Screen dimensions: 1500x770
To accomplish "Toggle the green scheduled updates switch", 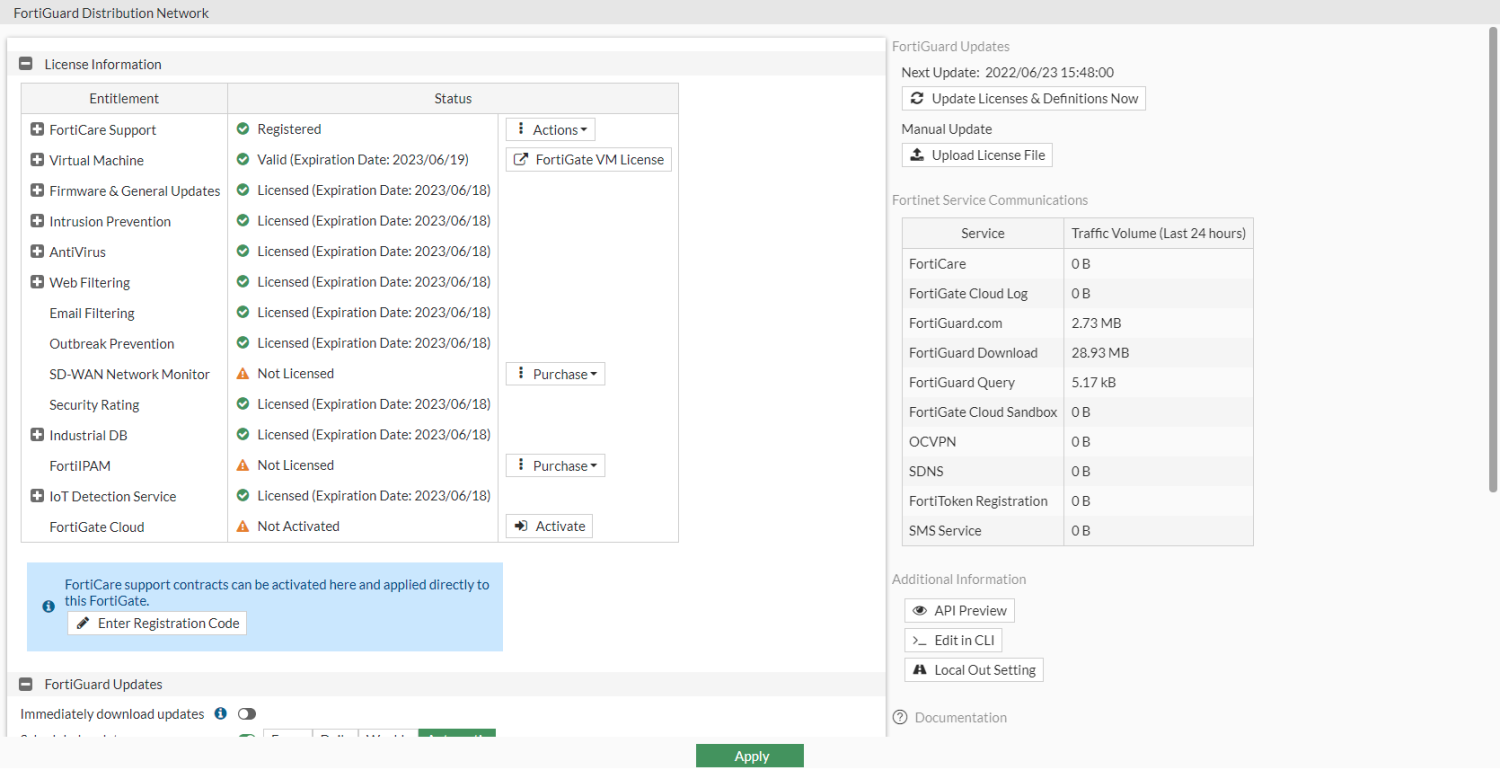I will pyautogui.click(x=247, y=739).
